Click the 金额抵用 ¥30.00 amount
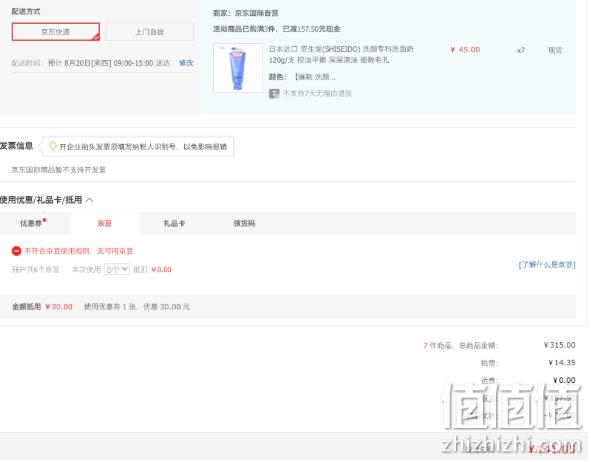 tap(59, 307)
